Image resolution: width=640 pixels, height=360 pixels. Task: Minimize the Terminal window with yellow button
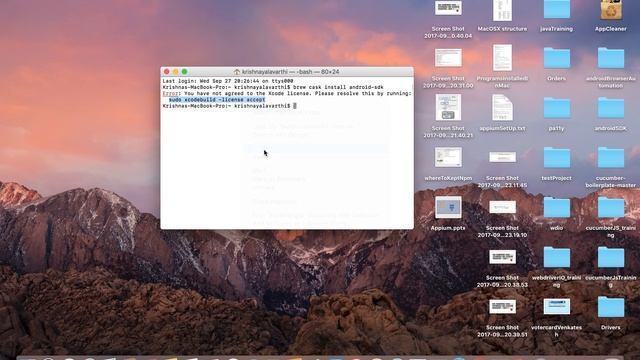coord(176,72)
